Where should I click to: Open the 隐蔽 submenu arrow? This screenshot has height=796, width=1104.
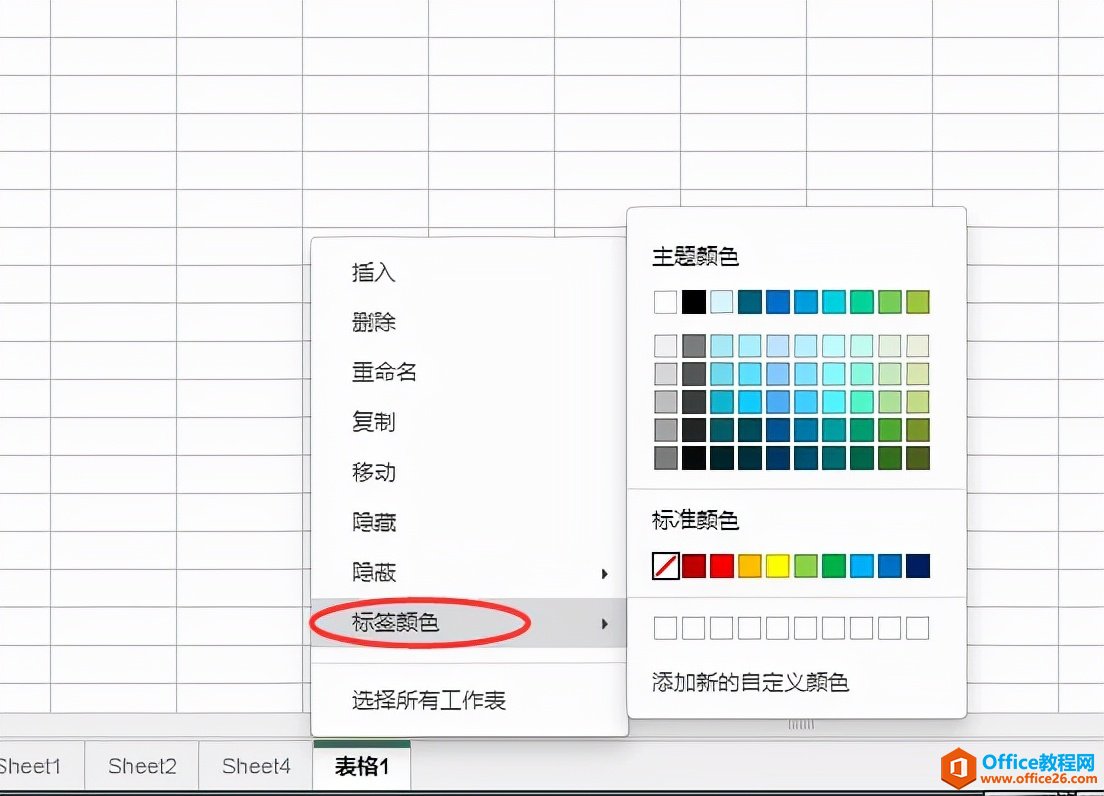(604, 573)
